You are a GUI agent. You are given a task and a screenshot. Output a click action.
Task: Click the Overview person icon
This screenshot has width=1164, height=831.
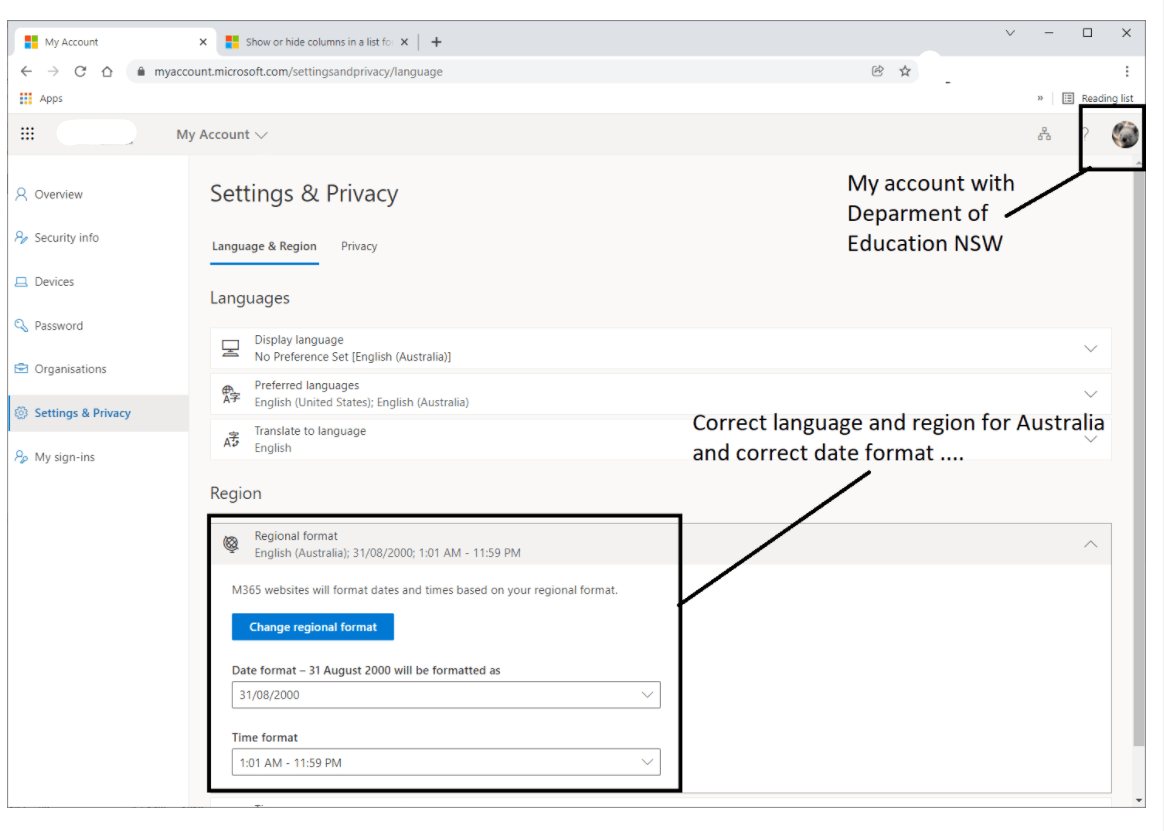22,195
